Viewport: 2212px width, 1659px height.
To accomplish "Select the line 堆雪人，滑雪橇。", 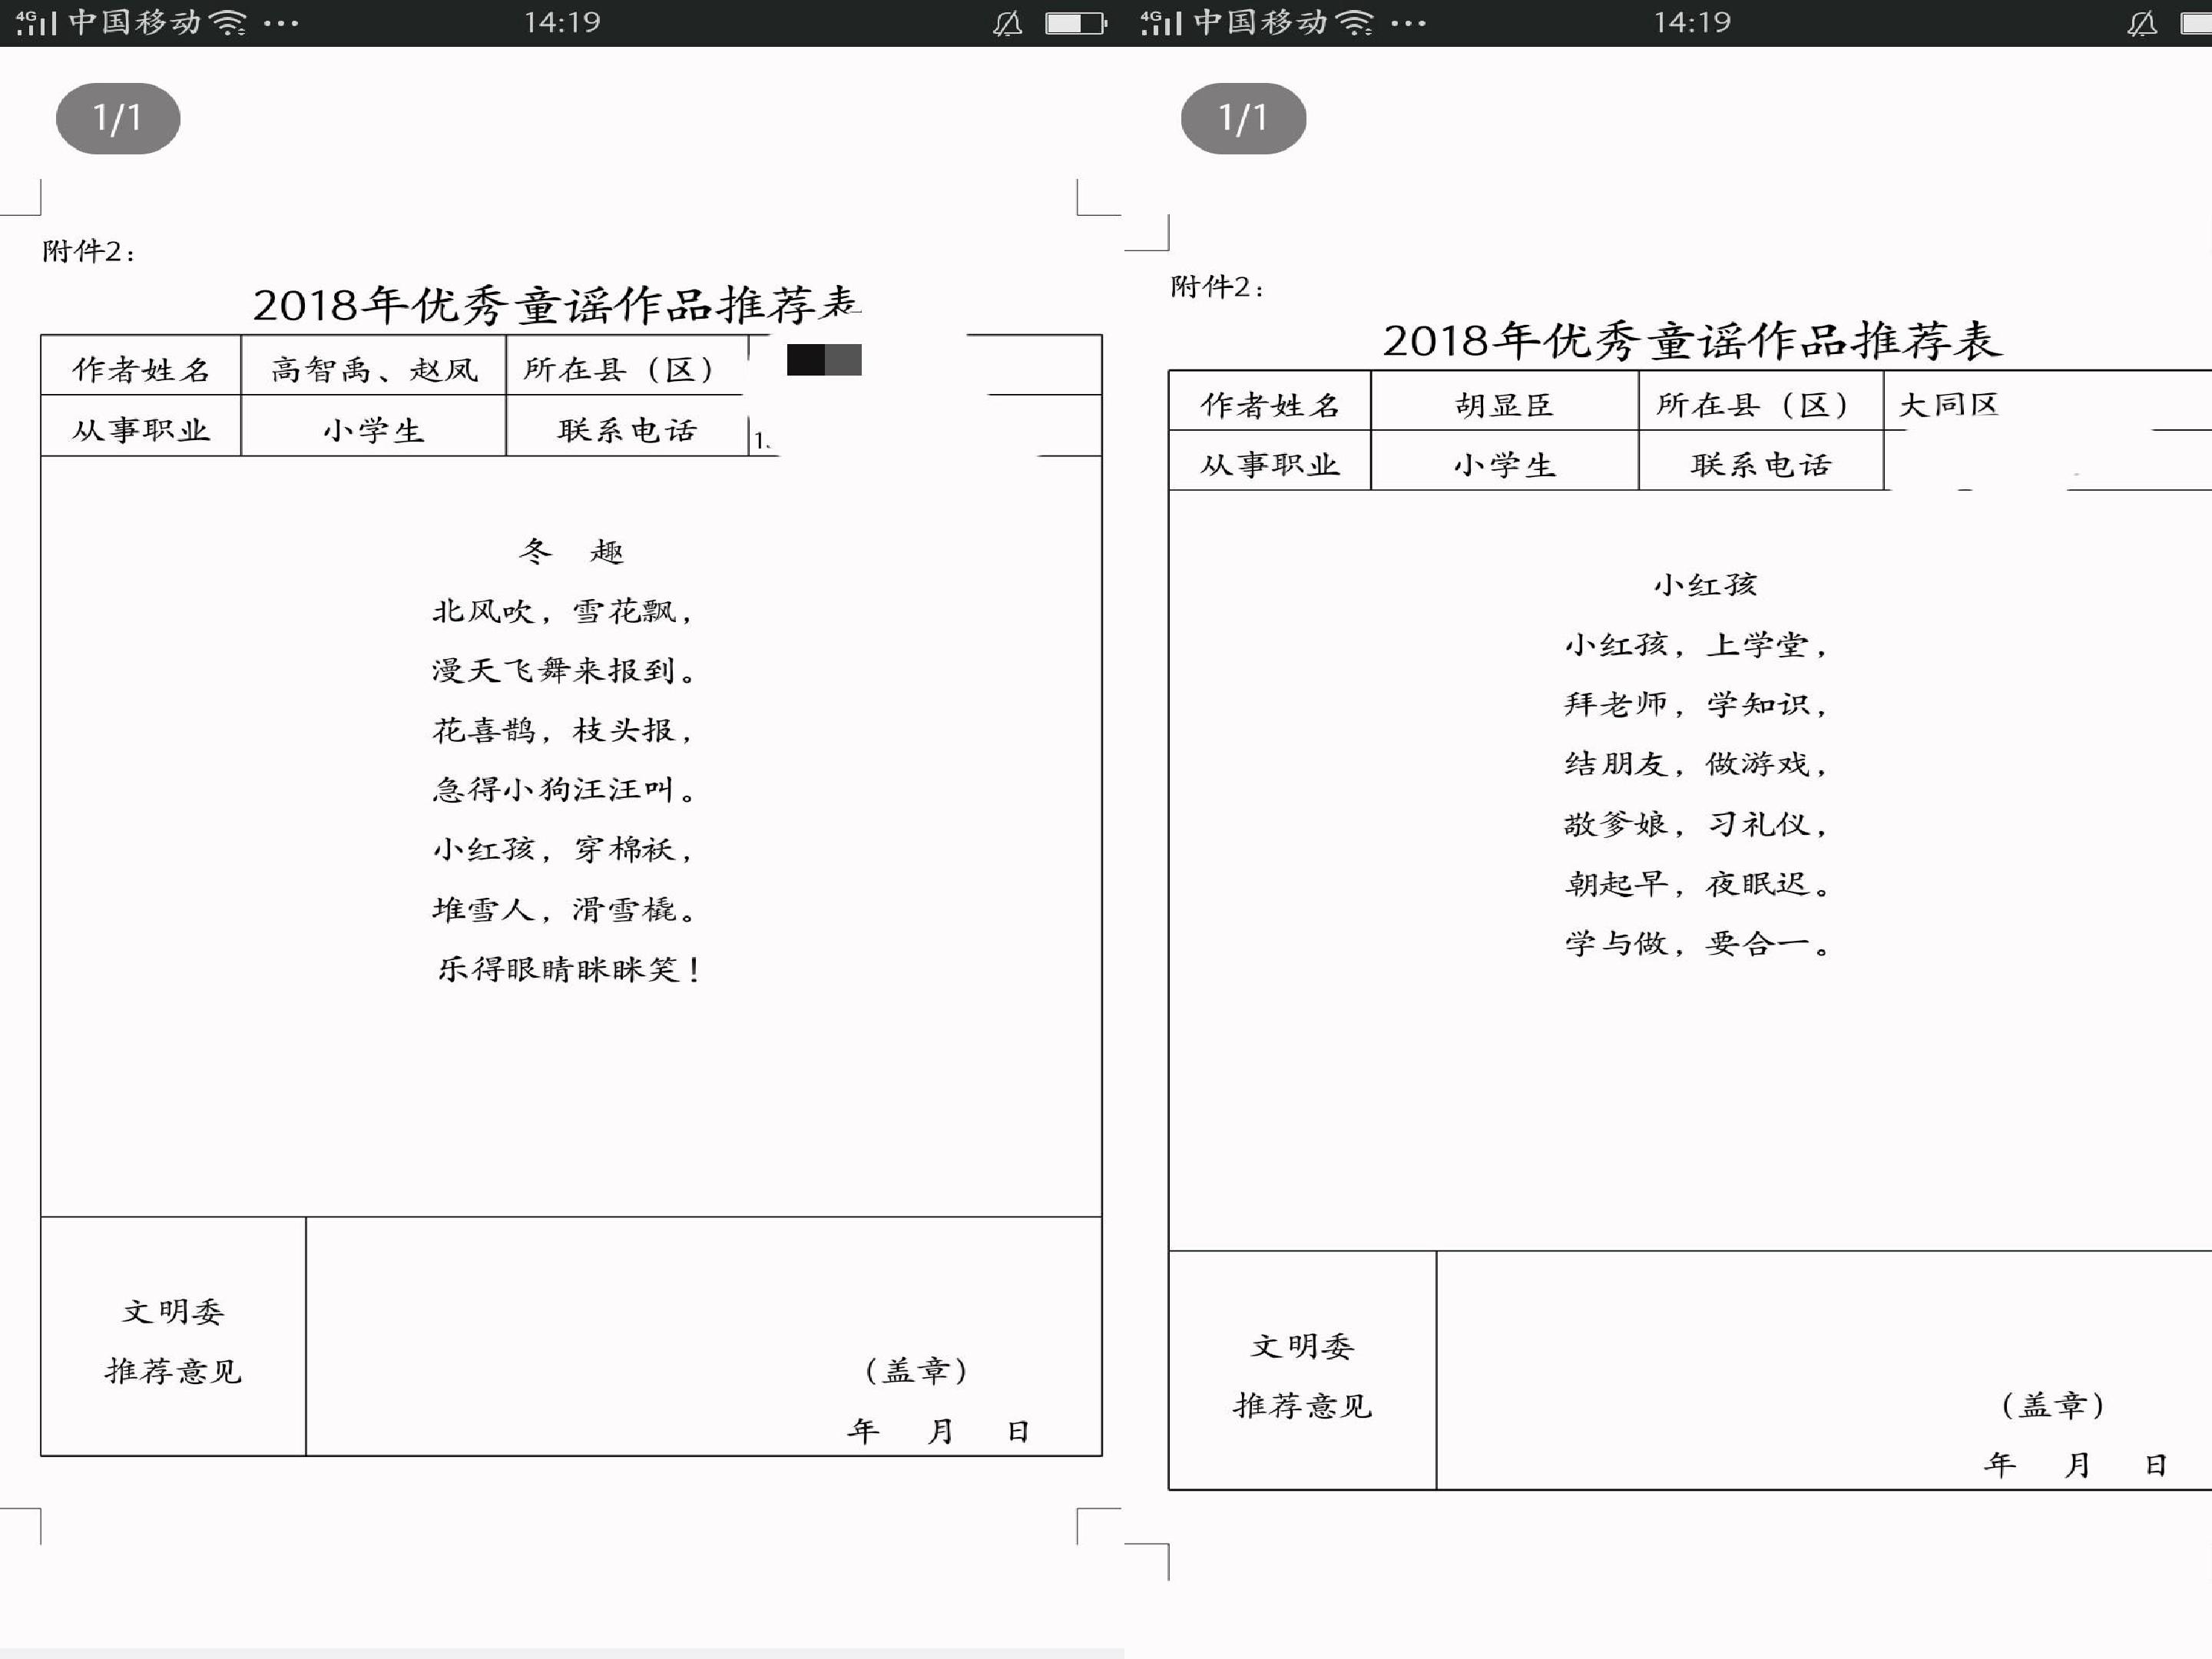I will click(x=563, y=909).
